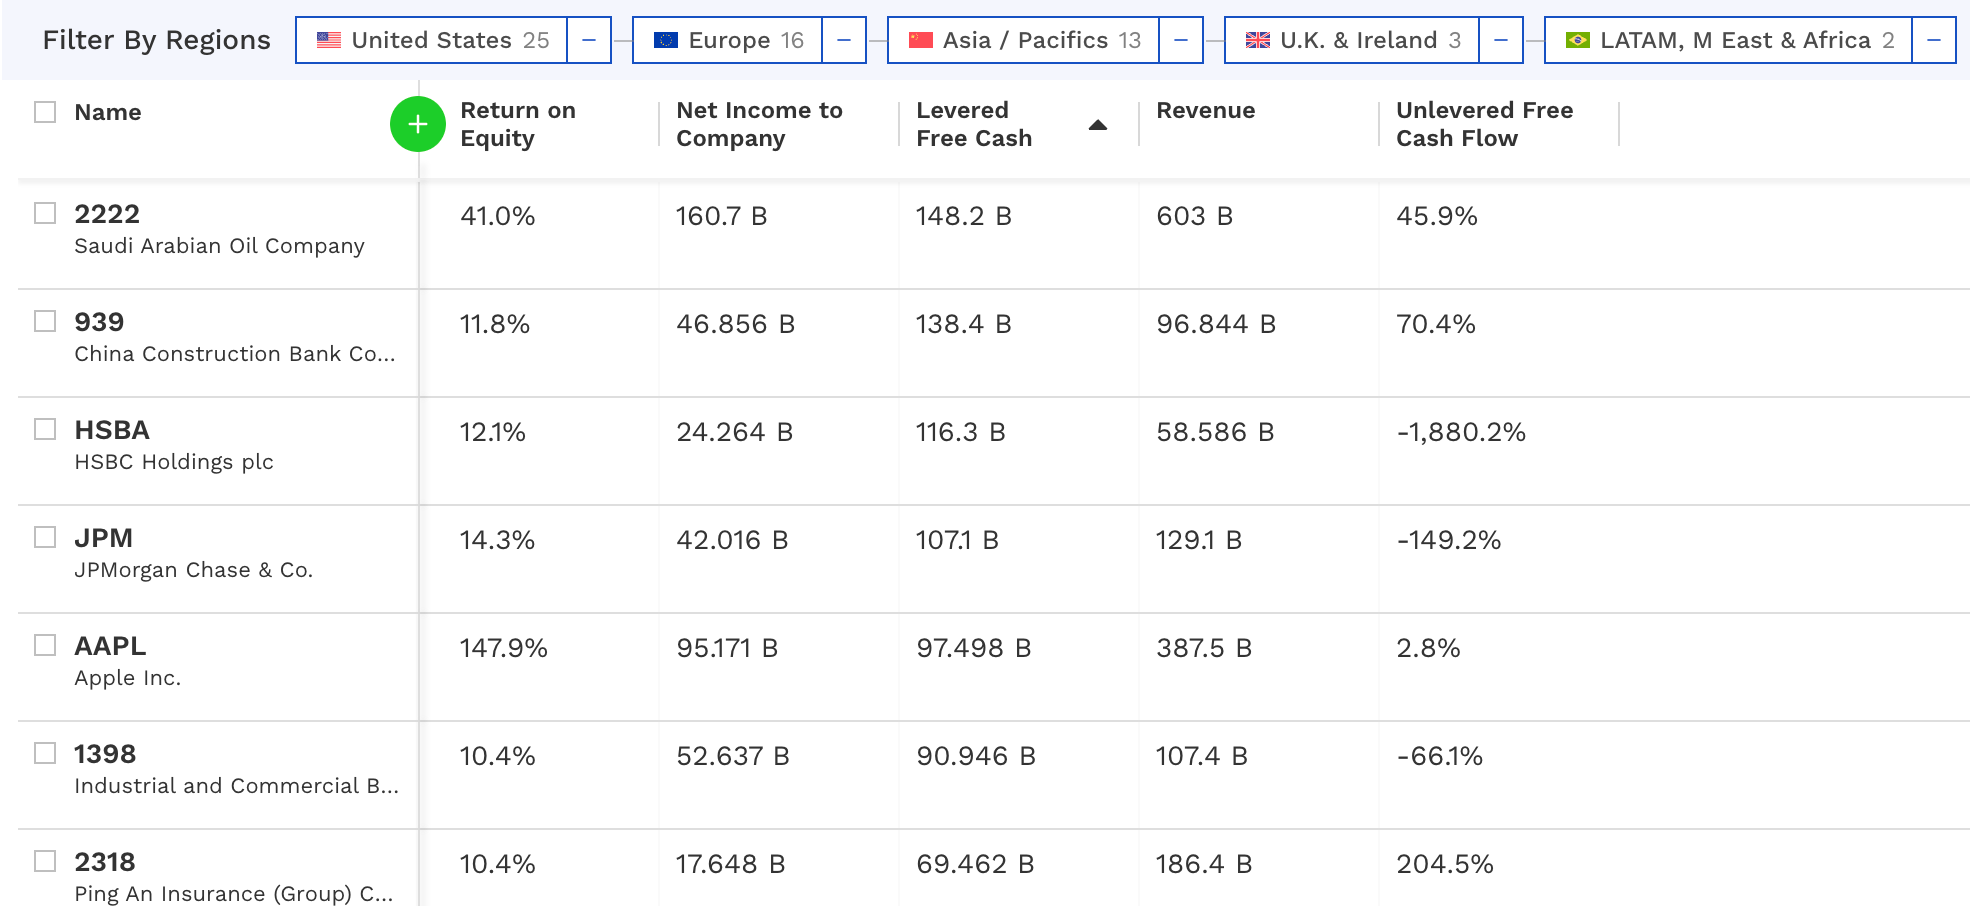Click HSBC Holdings plc name
Viewport: 1970px width, 906px height.
(174, 462)
